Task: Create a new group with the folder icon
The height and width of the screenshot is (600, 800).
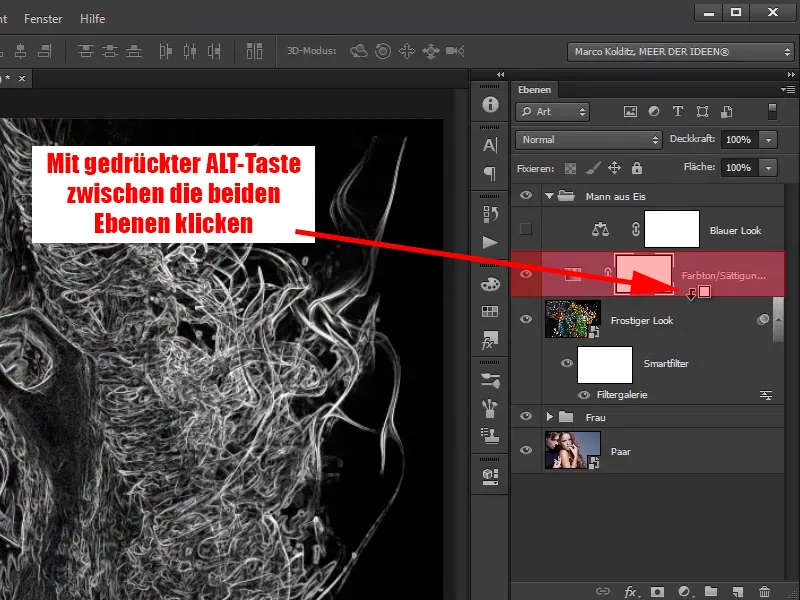Action: tap(711, 592)
